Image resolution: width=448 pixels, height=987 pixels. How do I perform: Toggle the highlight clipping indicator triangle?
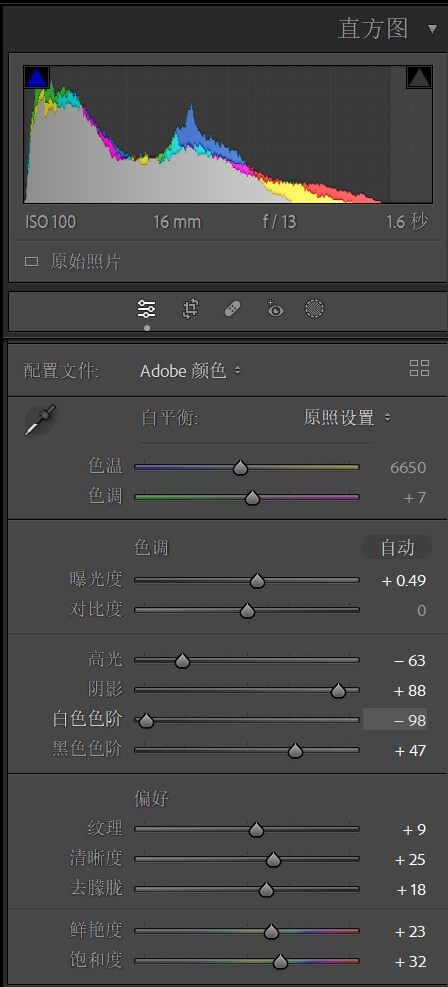419,77
